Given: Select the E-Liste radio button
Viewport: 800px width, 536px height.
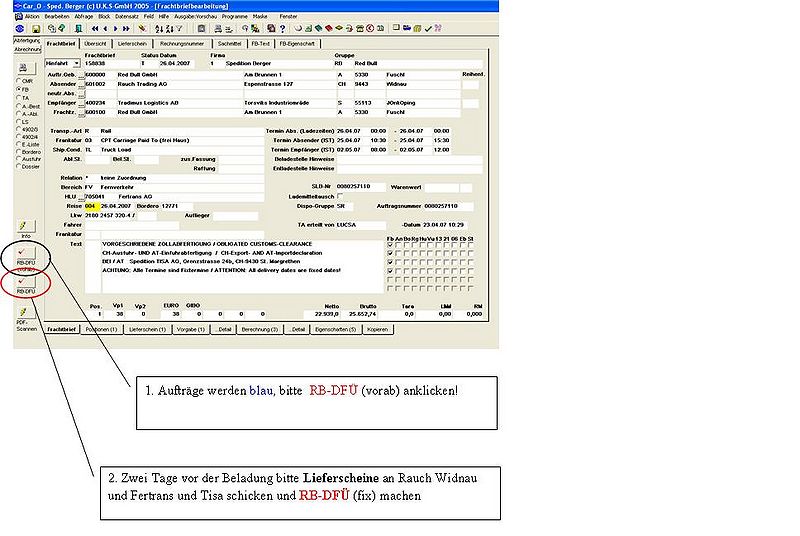Looking at the screenshot, I should click(x=19, y=144).
